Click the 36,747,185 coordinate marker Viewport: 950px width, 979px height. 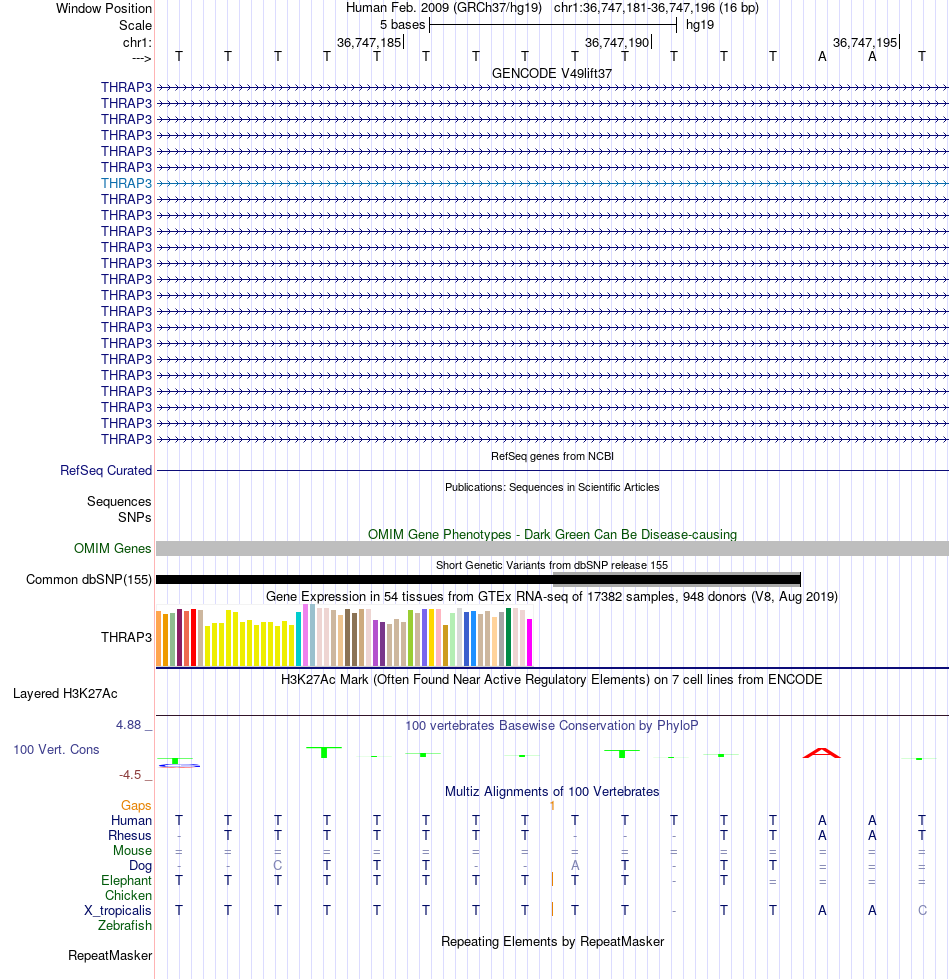point(369,42)
